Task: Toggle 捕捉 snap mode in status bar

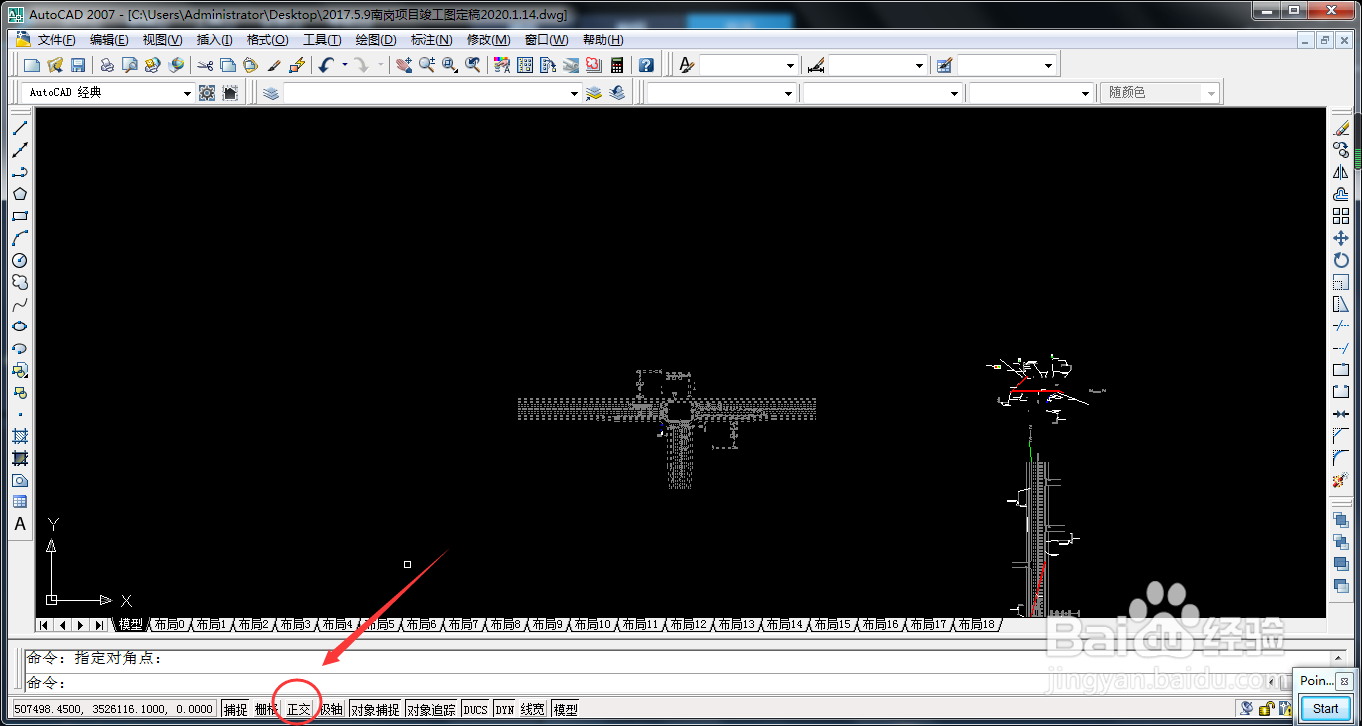Action: pos(236,709)
